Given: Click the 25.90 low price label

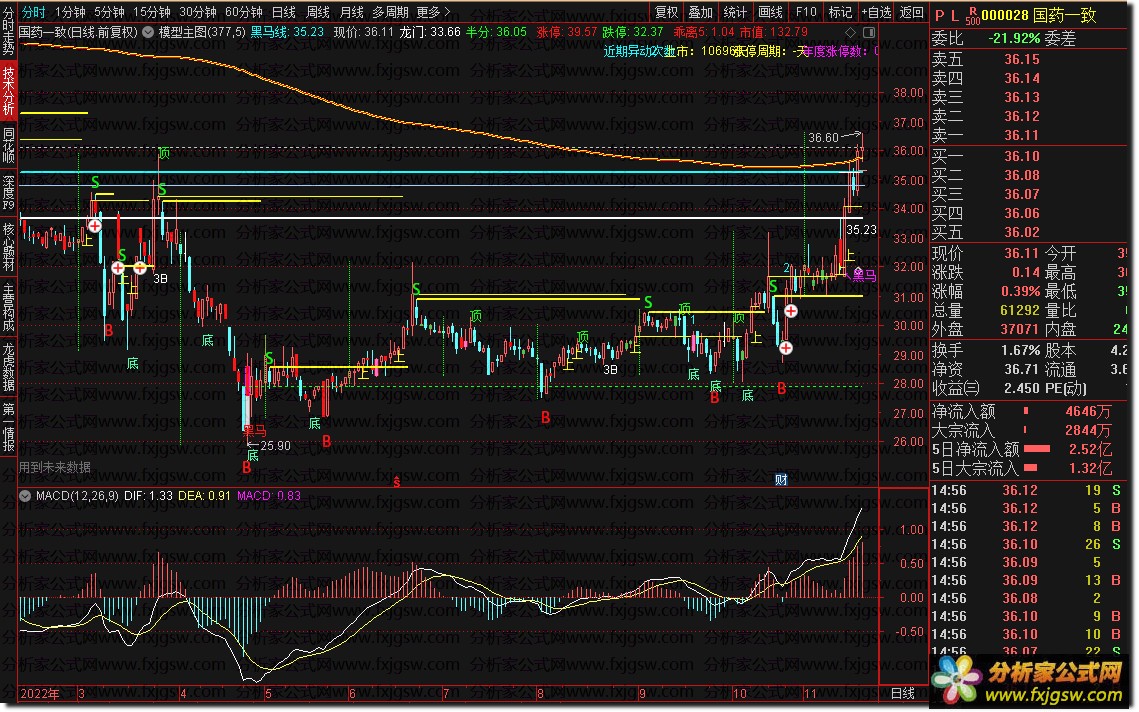Looking at the screenshot, I should 275,445.
